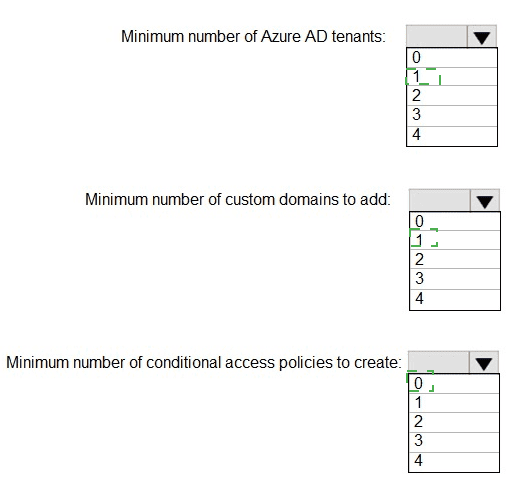507x478 pixels.
Task: Open the Azure AD tenants dropdown arrow
Action: tap(482, 37)
